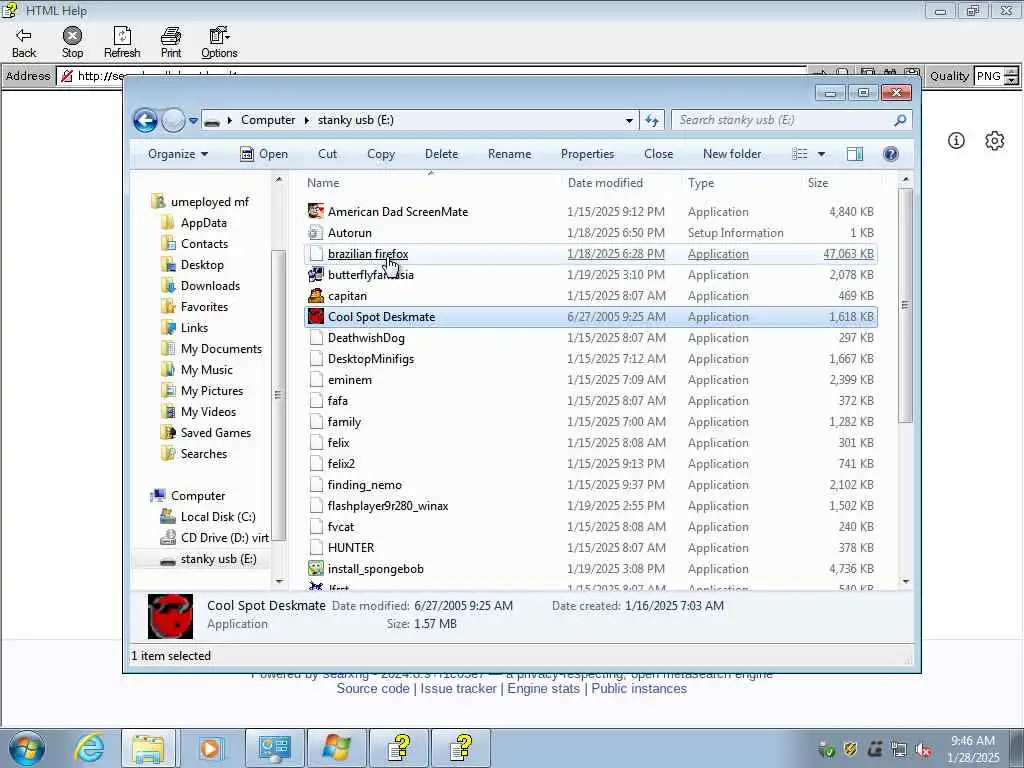Click the Print icon in HTML Help
The width and height of the screenshot is (1024, 768).
tap(171, 35)
